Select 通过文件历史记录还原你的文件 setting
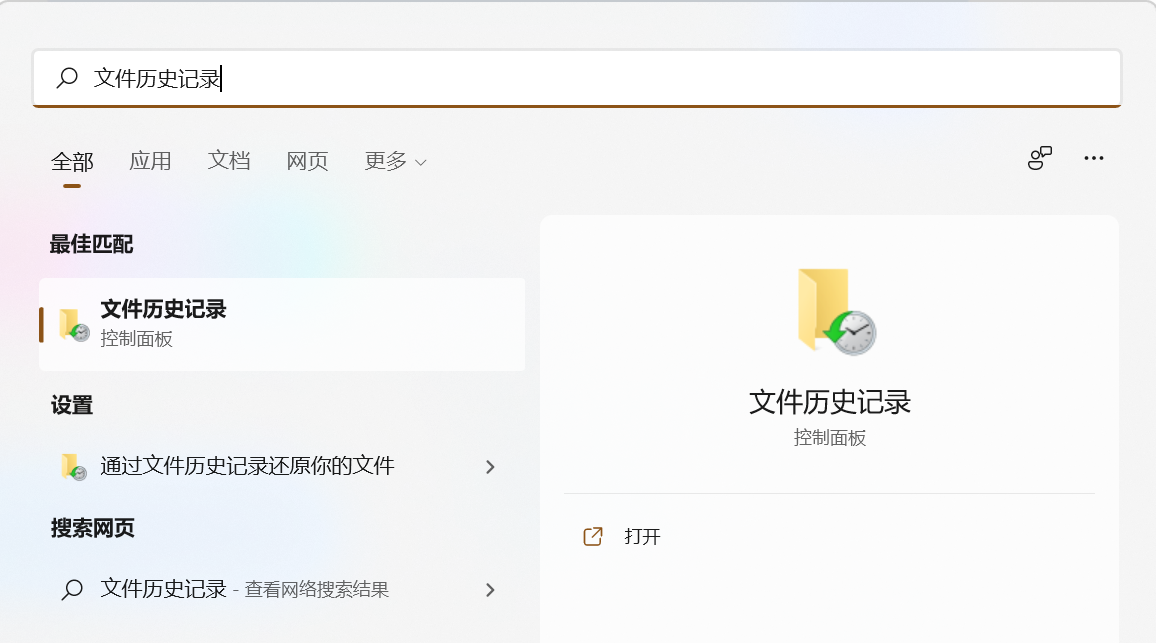1156x643 pixels. pyautogui.click(x=282, y=466)
